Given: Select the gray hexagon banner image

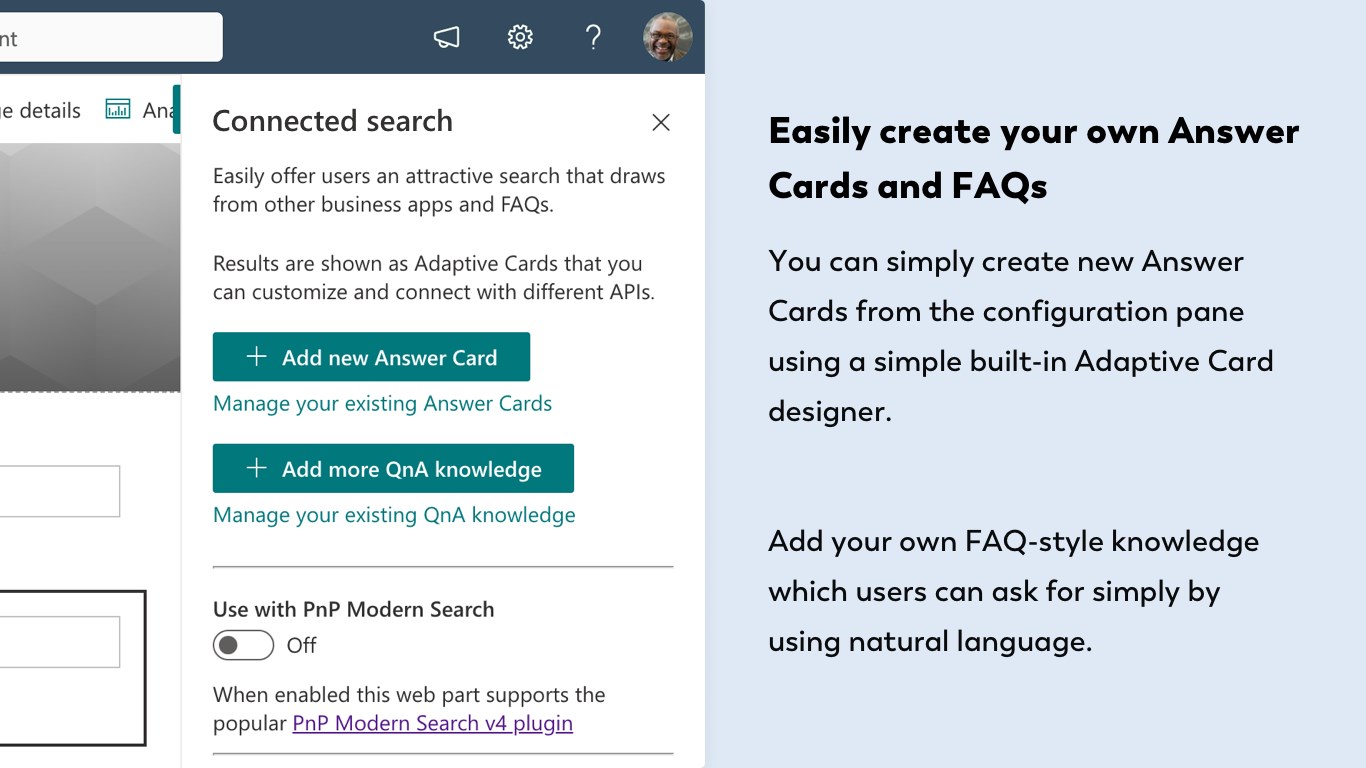Looking at the screenshot, I should (90, 267).
